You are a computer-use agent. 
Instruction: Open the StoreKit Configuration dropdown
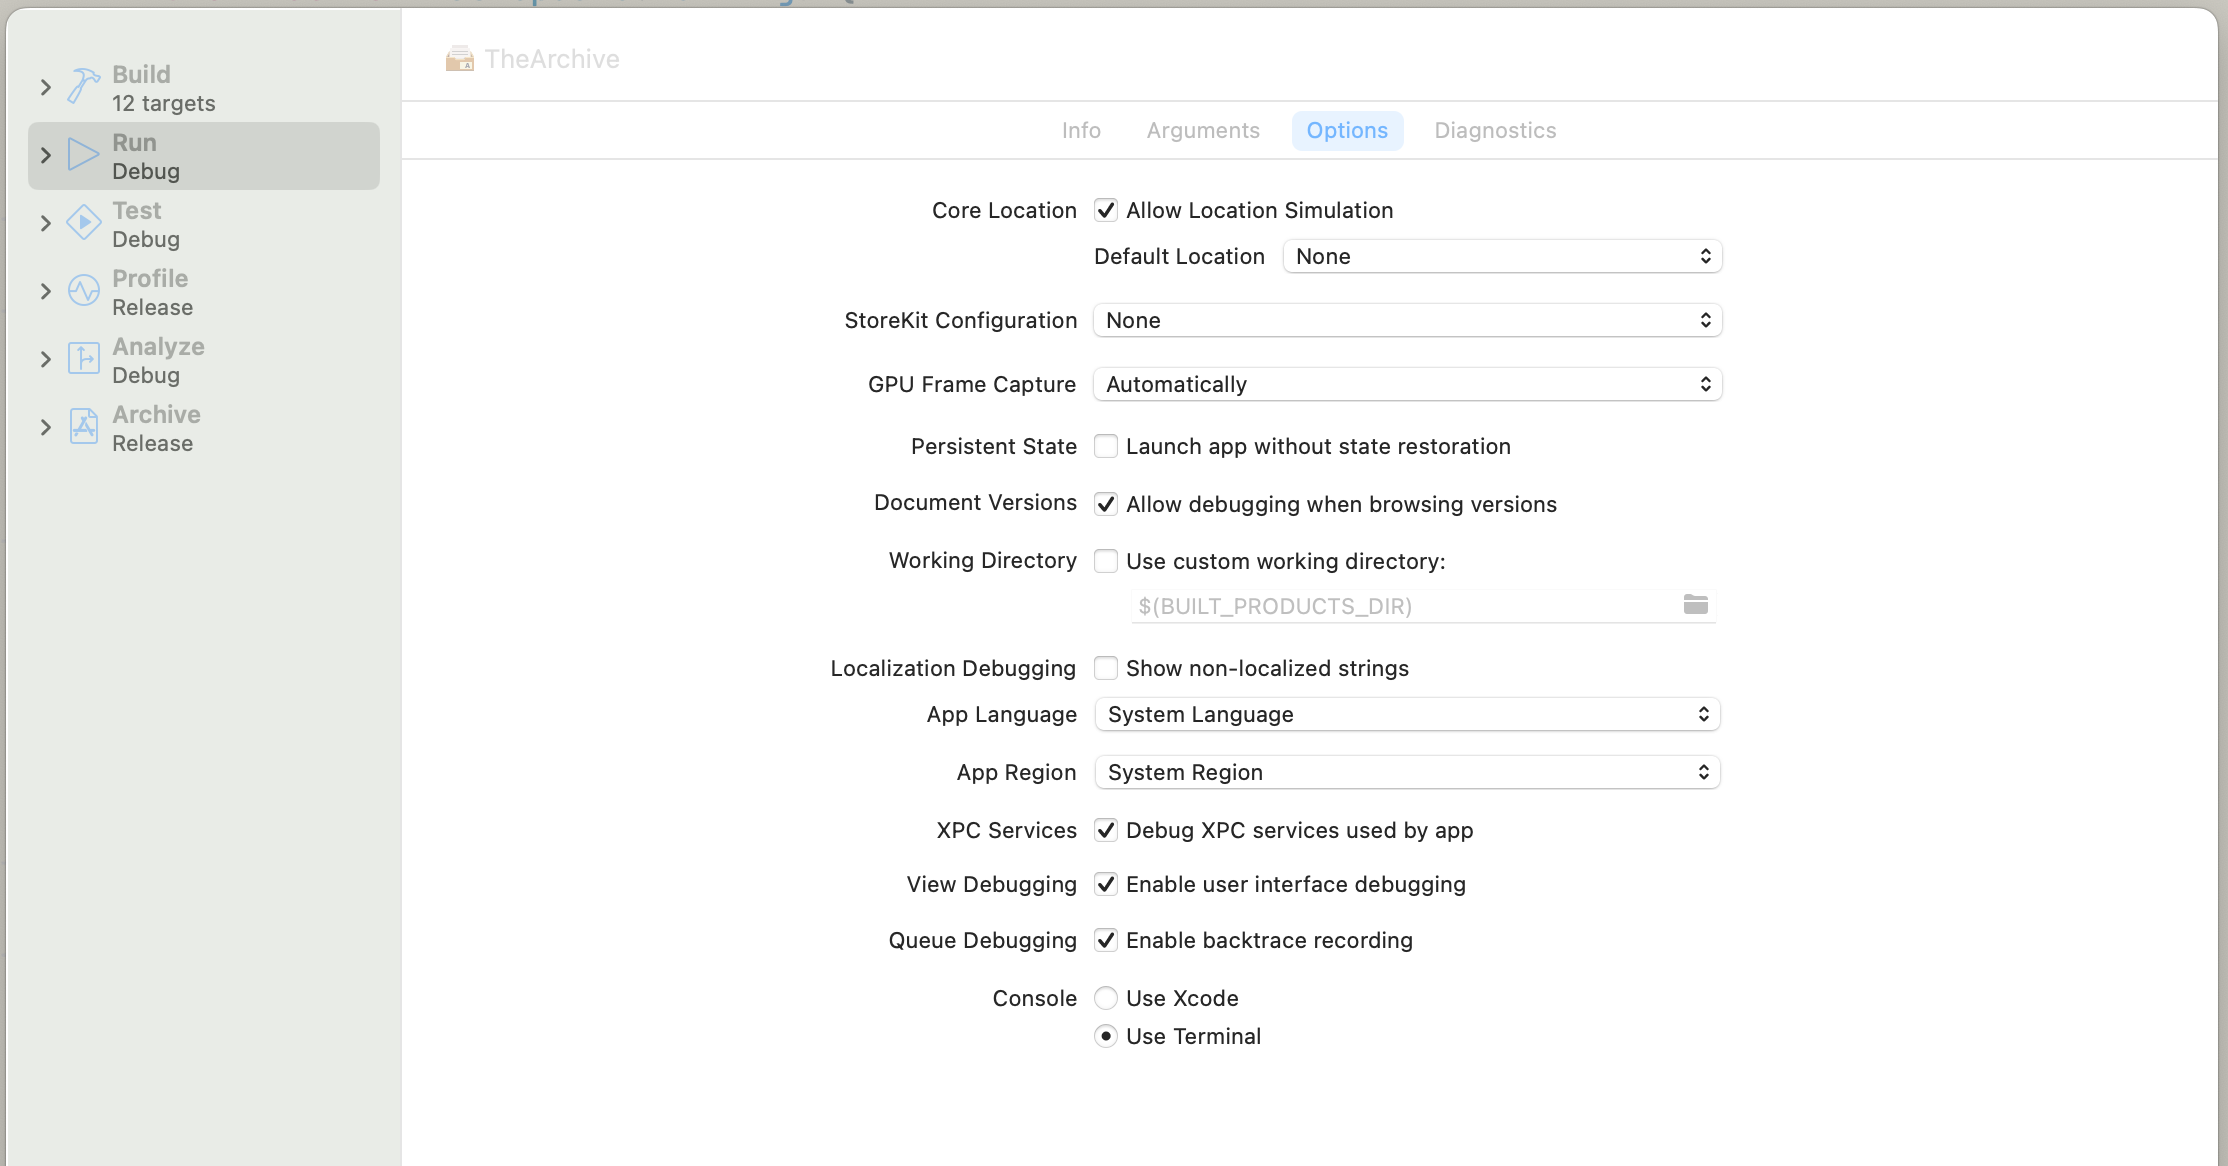pyautogui.click(x=1407, y=320)
